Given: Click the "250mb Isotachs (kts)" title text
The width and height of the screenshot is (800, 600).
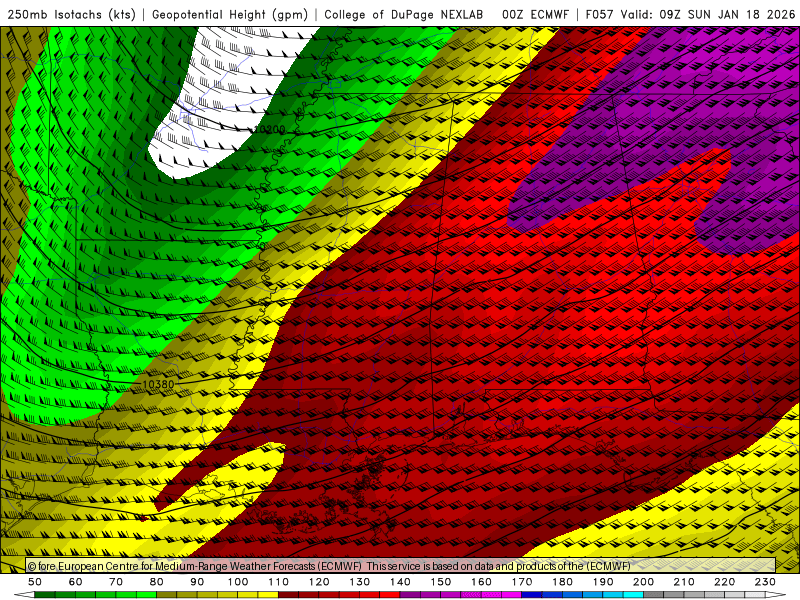Looking at the screenshot, I should pos(71,14).
